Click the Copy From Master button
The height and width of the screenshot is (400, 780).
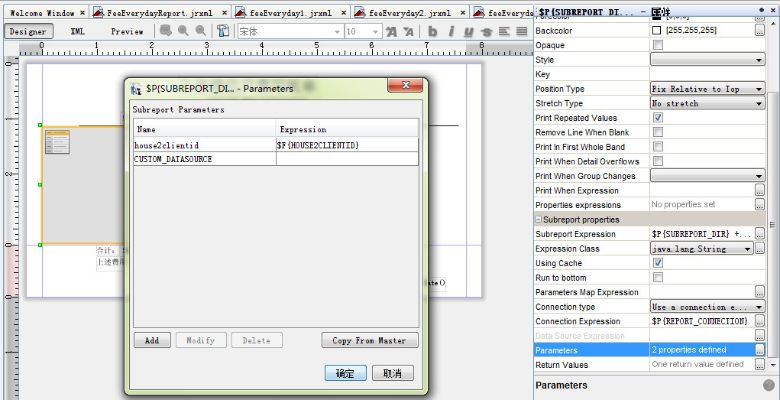click(369, 340)
